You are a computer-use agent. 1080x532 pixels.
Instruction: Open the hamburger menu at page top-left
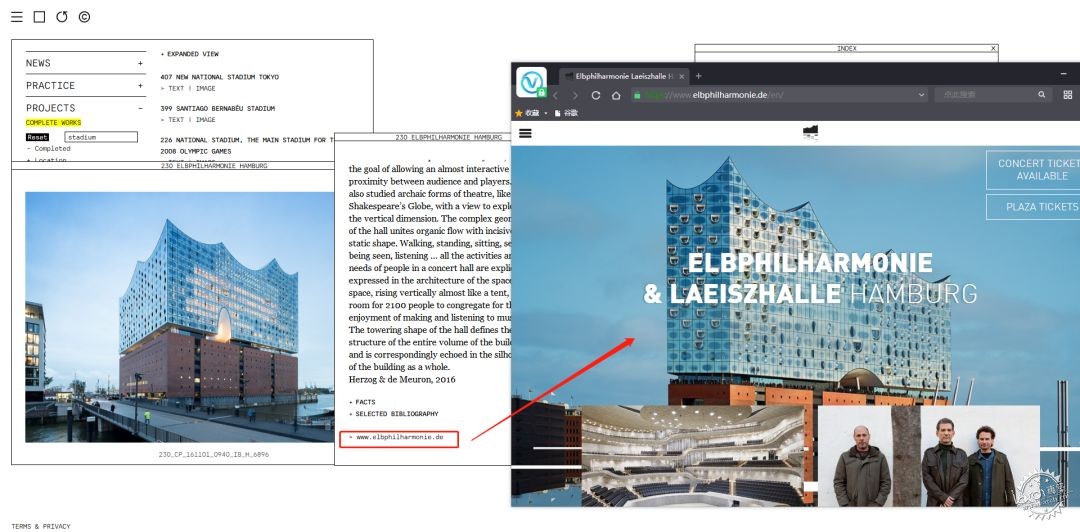click(x=17, y=17)
